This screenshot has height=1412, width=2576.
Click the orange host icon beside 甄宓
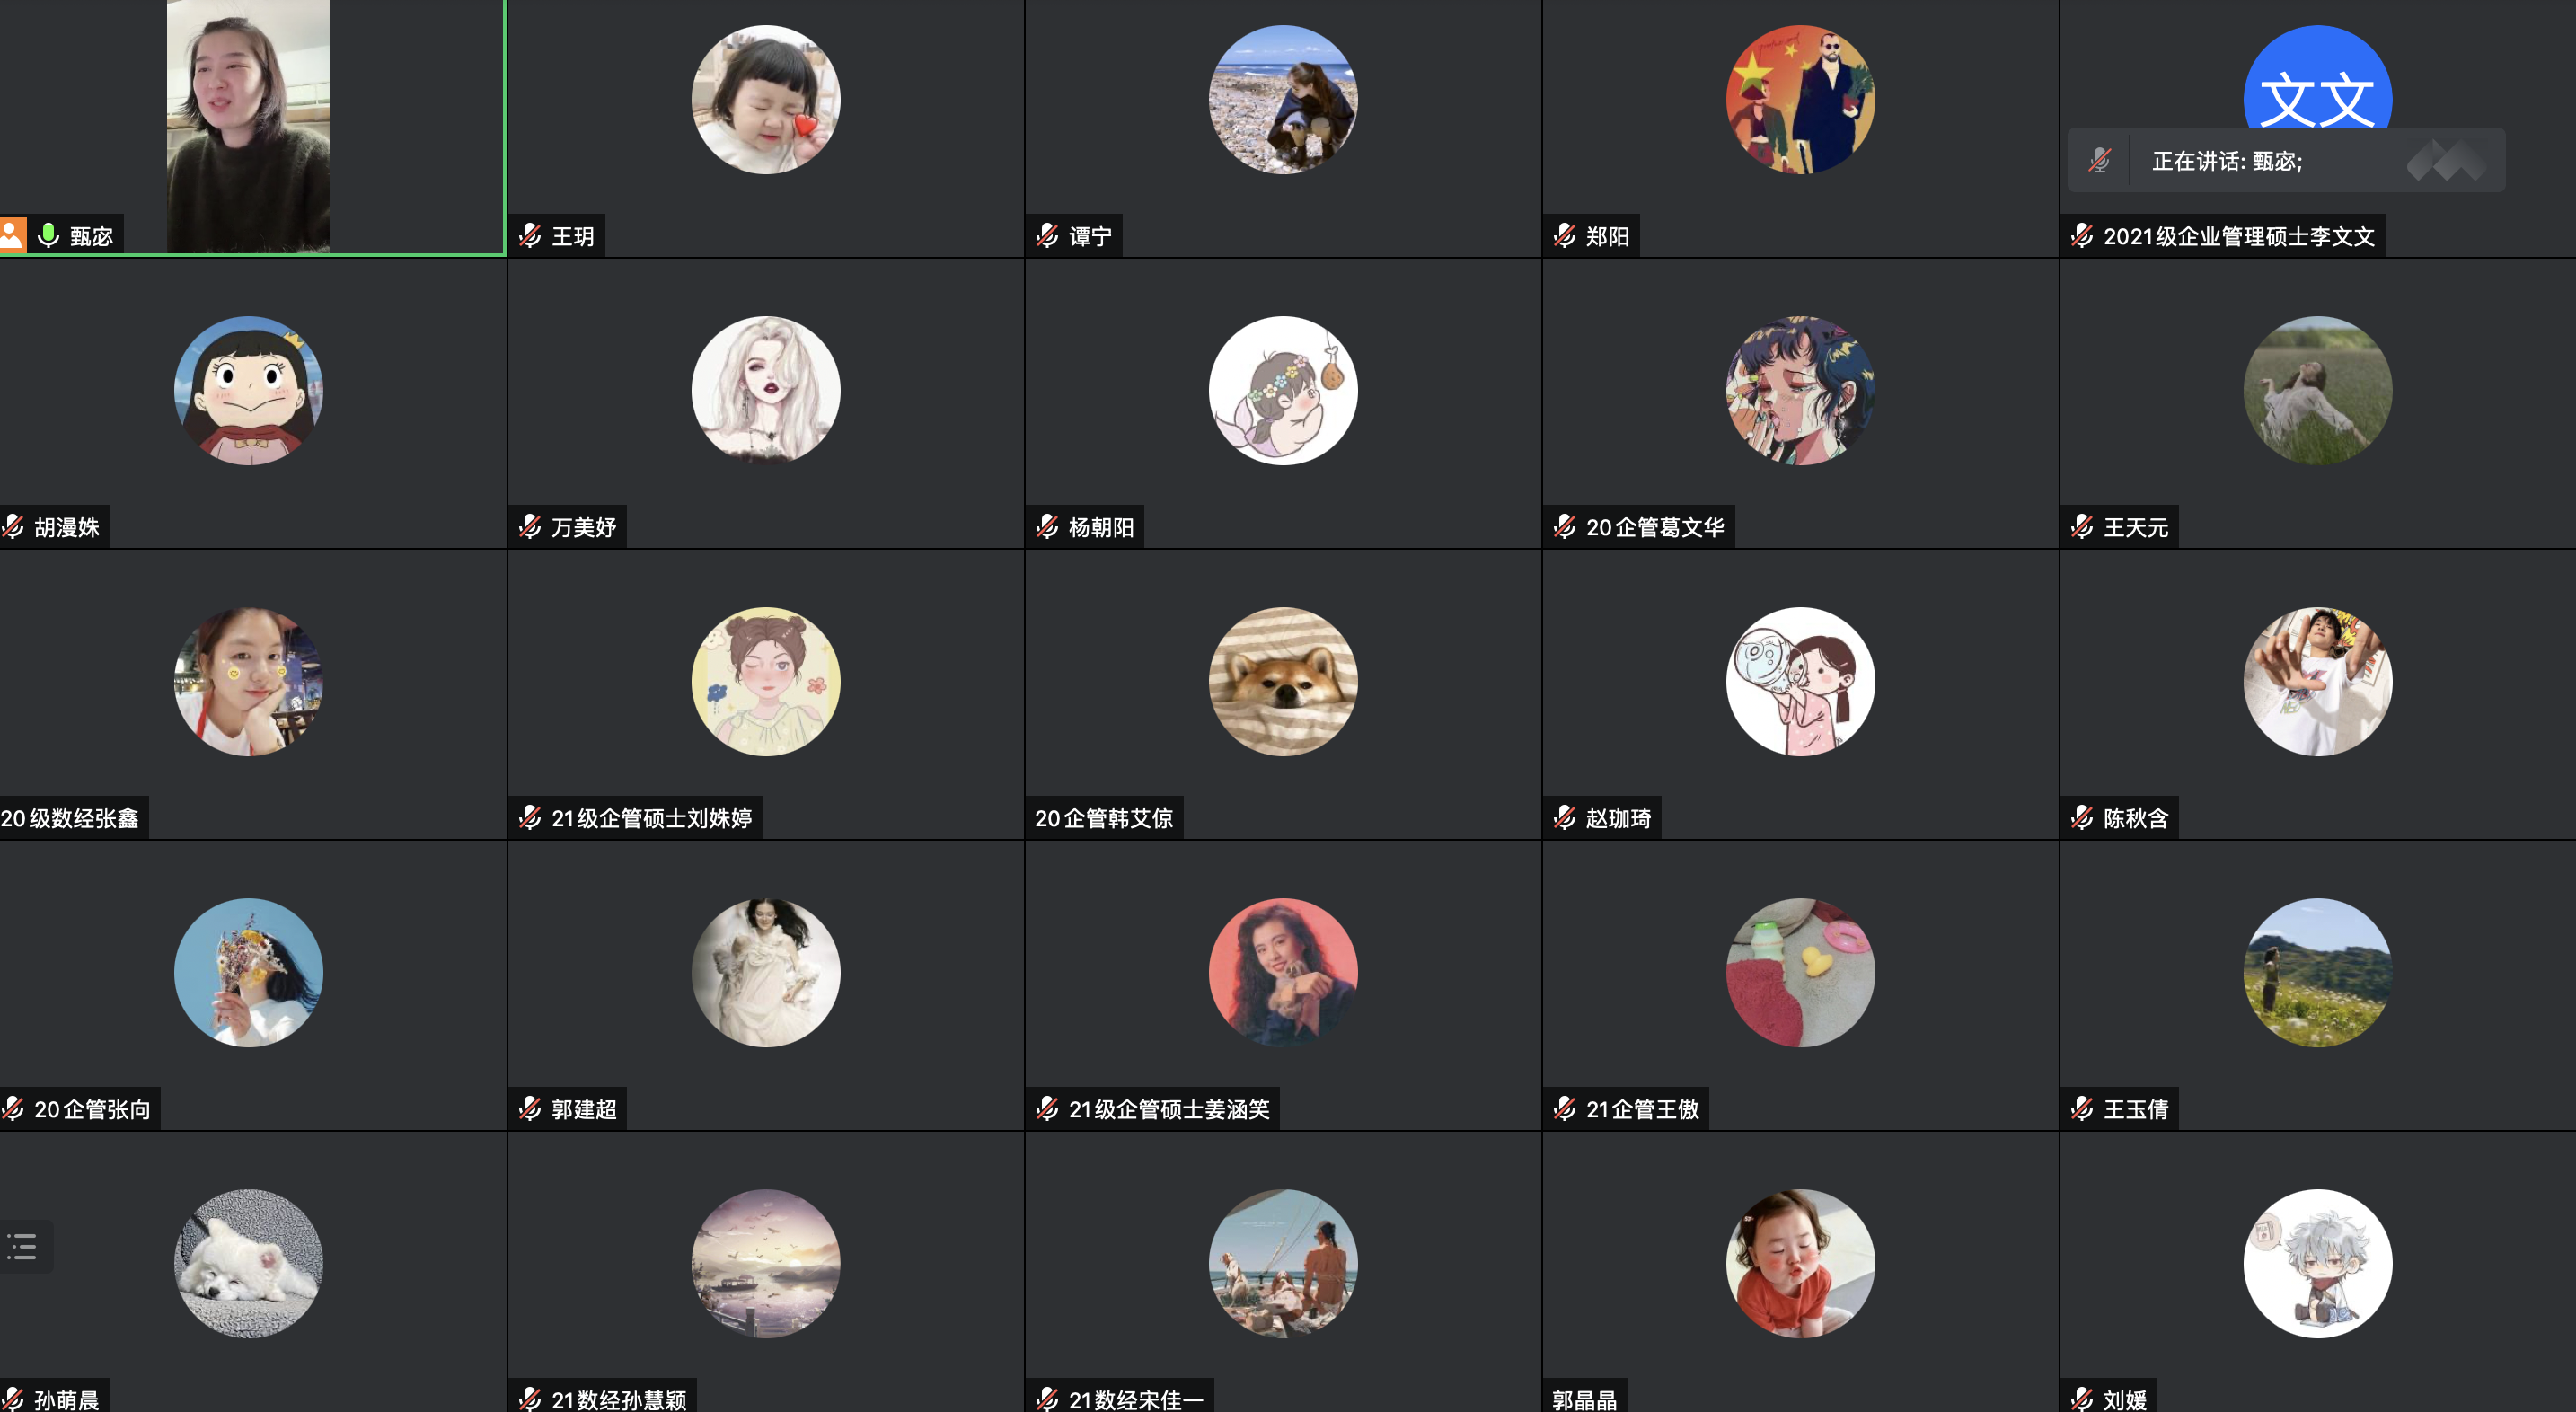point(12,235)
